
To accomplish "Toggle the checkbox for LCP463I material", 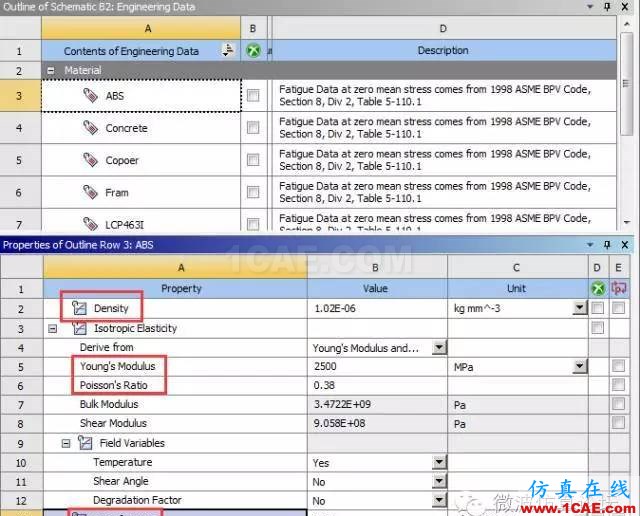I will 253,224.
